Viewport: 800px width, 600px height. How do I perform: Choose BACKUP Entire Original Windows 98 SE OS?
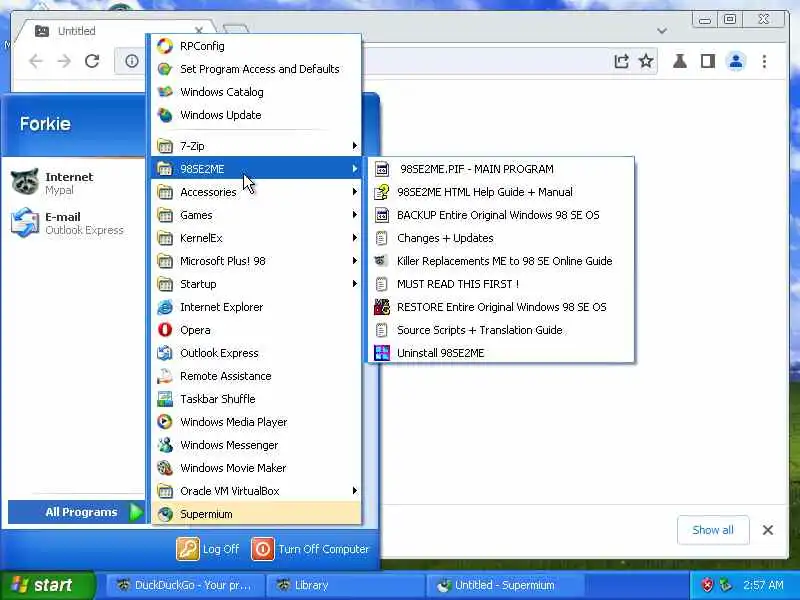coord(501,215)
